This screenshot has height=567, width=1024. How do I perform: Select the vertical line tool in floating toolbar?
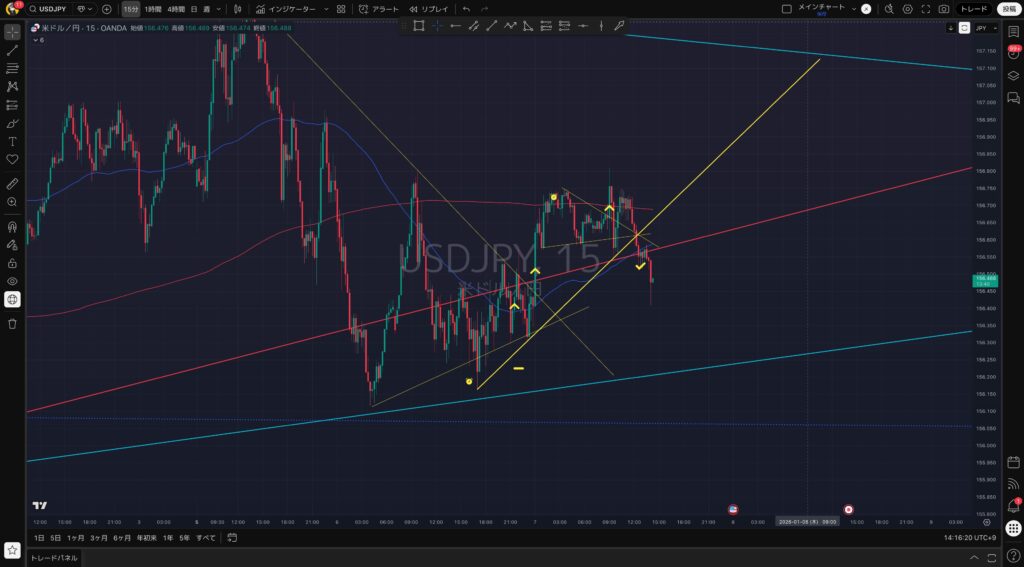click(x=601, y=26)
